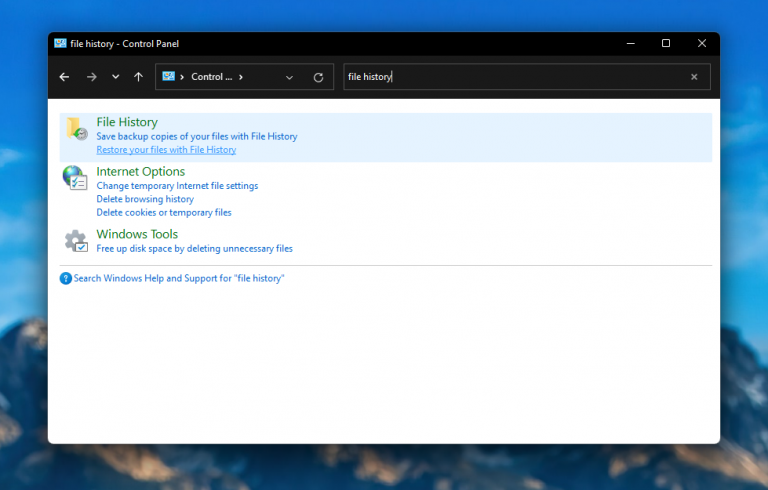Image resolution: width=768 pixels, height=490 pixels.
Task: Navigate up one level with up arrow
Action: (x=139, y=77)
